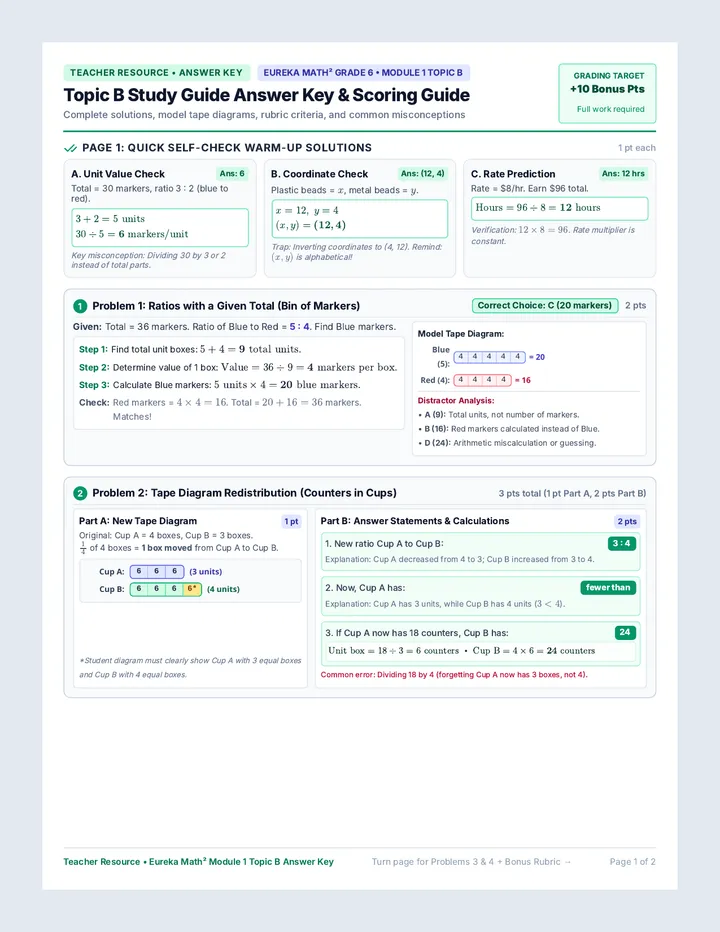The width and height of the screenshot is (720, 932).
Task: Click the 'fewer than' answer badge
Action: pos(608,587)
